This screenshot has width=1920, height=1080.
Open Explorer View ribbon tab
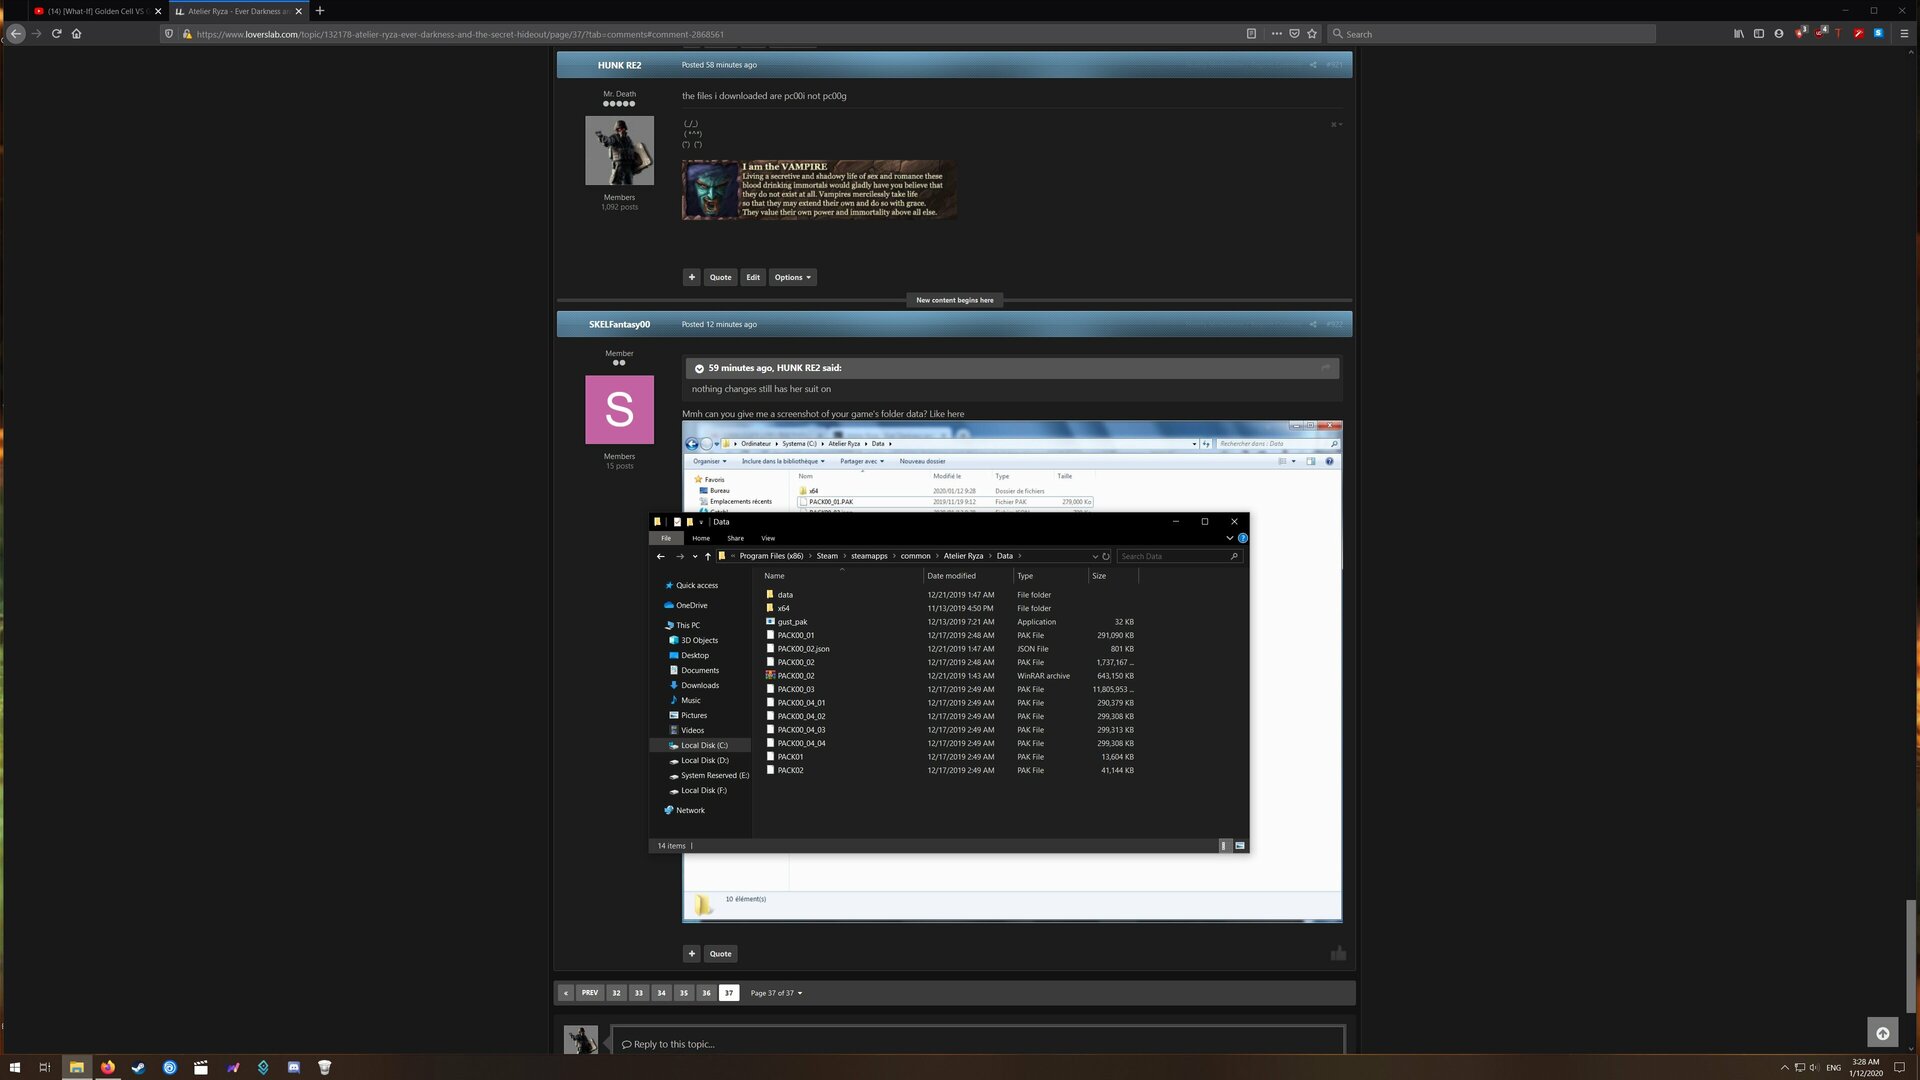[x=768, y=538]
